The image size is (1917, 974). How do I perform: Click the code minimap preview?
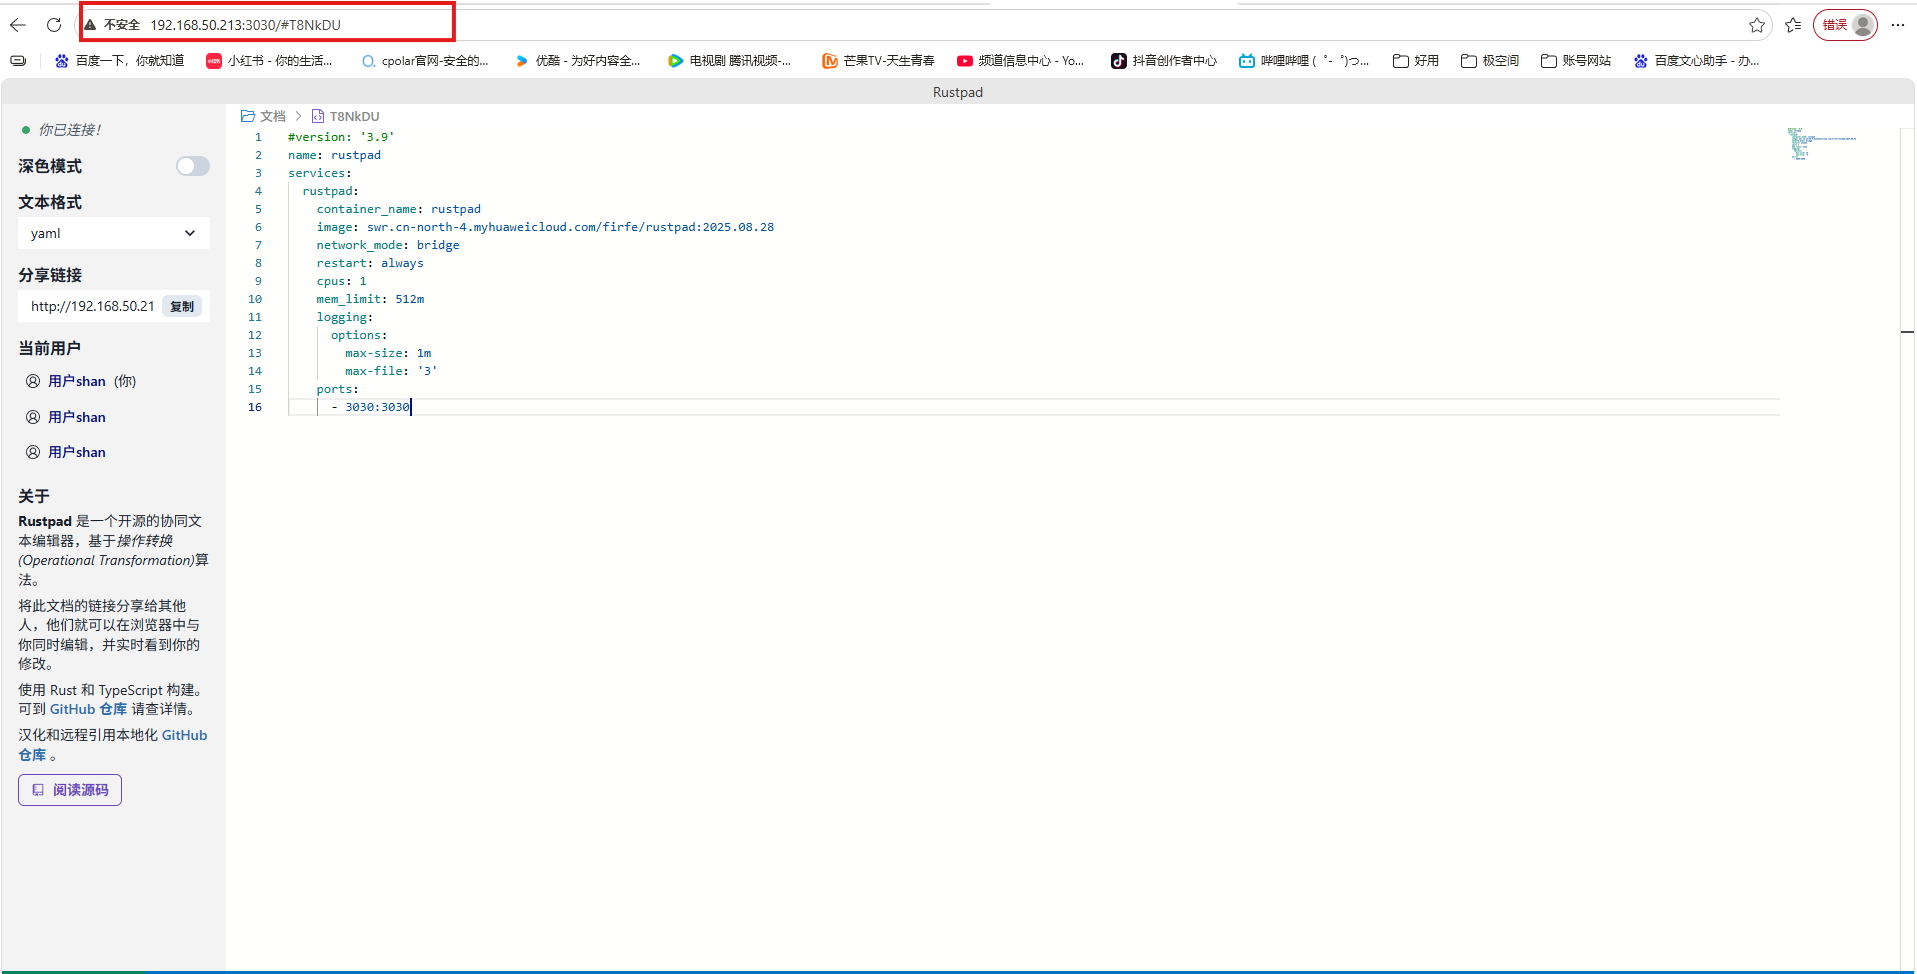coord(1820,143)
